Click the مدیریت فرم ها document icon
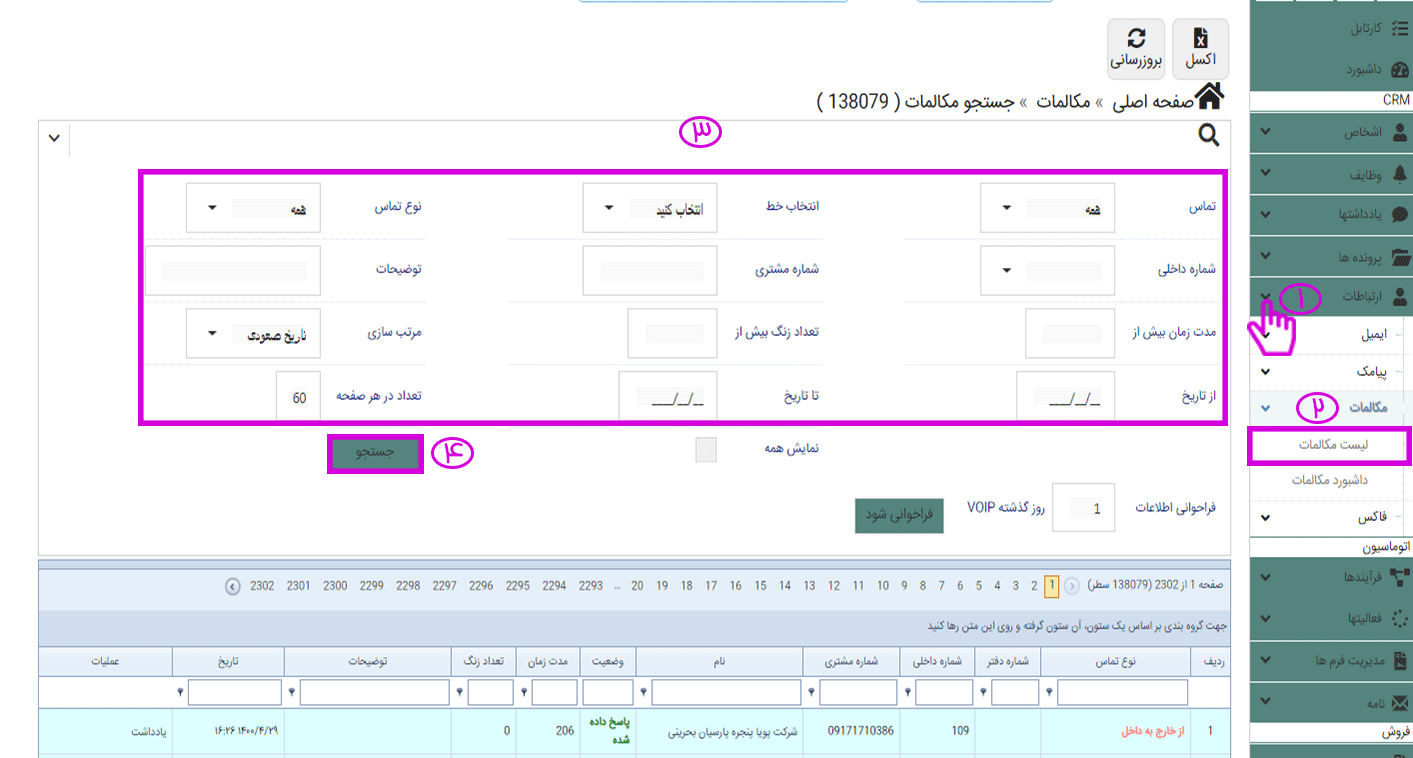 (x=1400, y=661)
